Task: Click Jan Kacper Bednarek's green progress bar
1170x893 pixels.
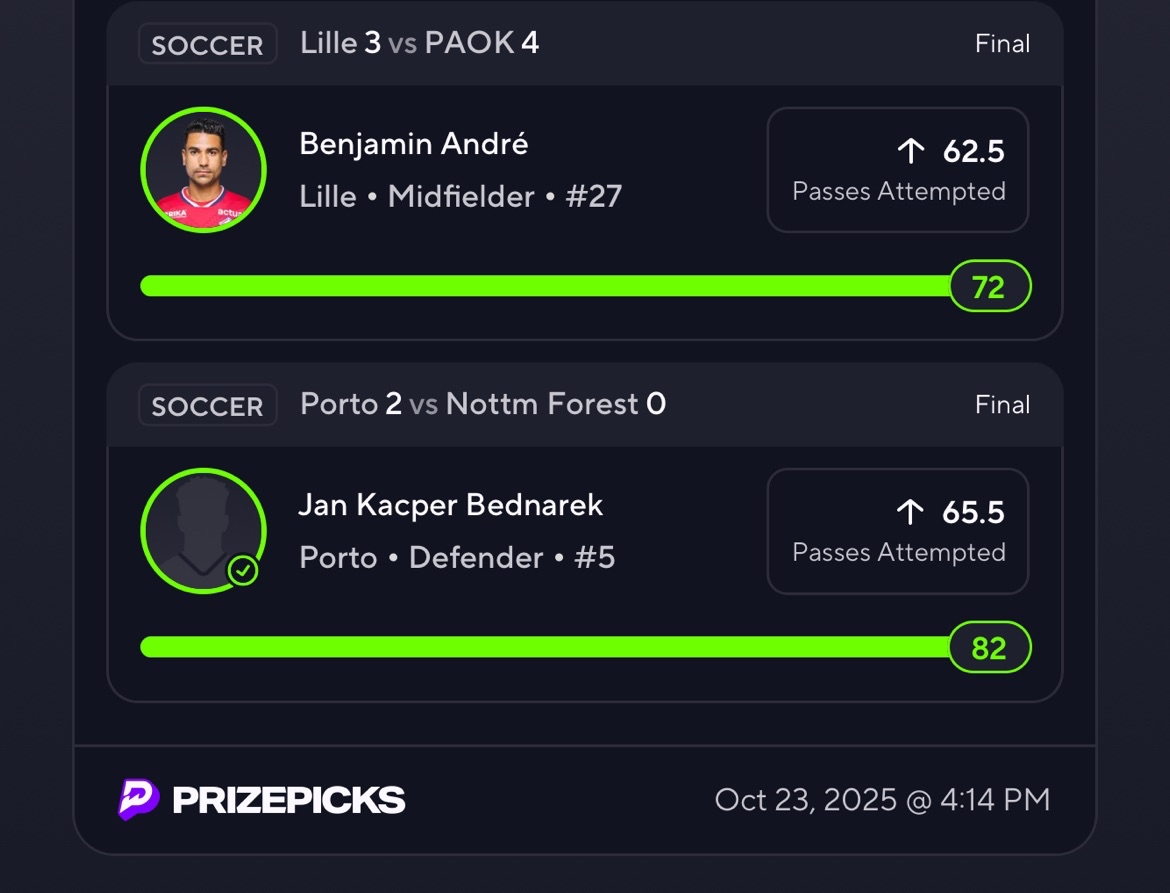Action: click(545, 647)
